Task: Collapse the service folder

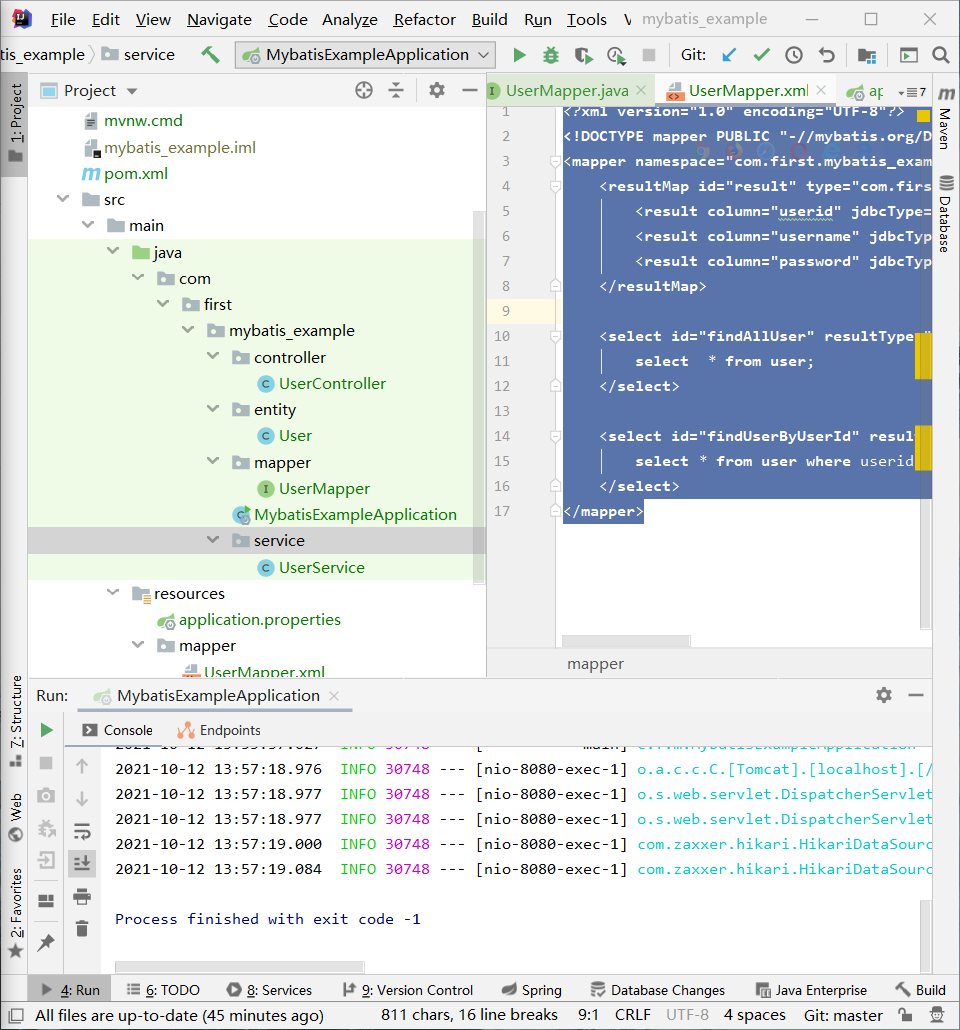Action: point(213,540)
